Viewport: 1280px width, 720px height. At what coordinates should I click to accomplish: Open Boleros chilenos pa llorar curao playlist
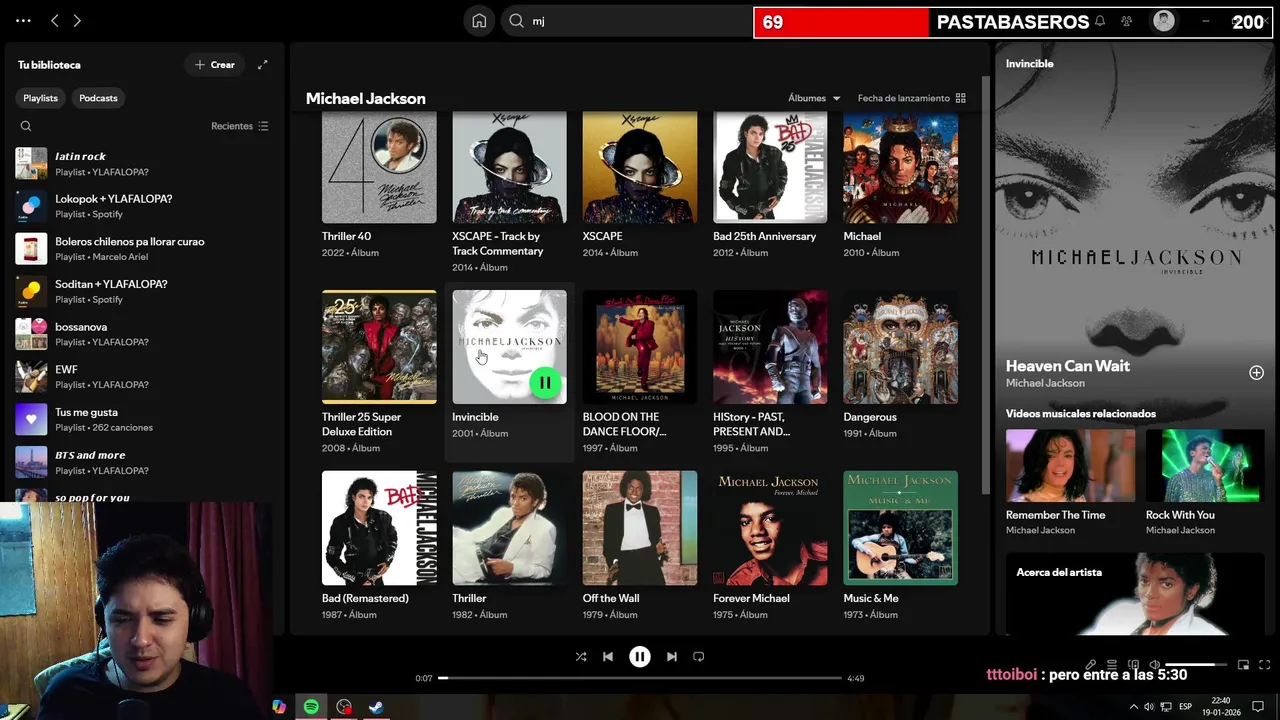142,248
